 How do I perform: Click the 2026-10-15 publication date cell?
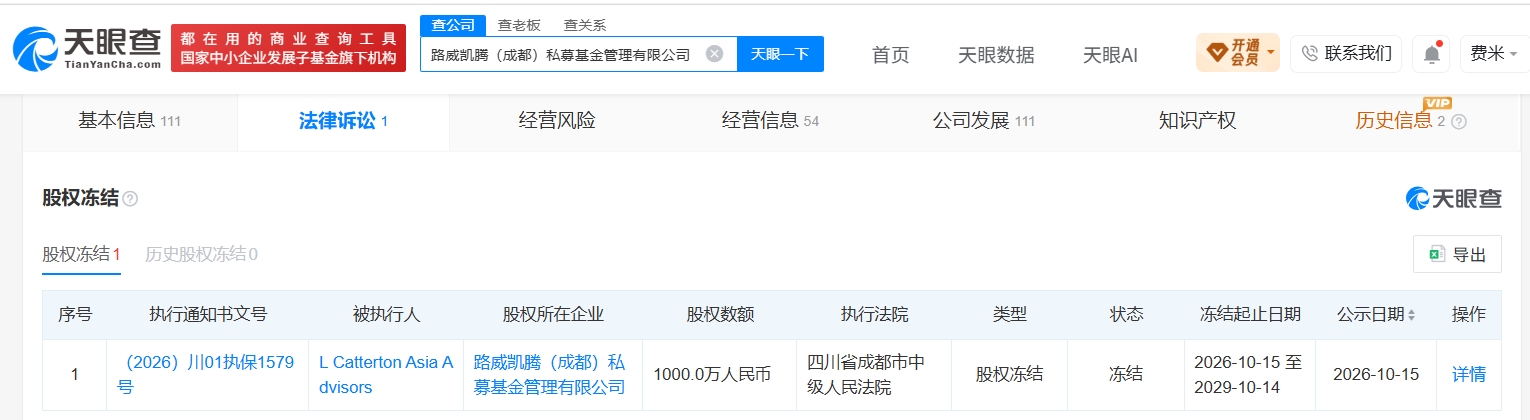coord(1376,375)
